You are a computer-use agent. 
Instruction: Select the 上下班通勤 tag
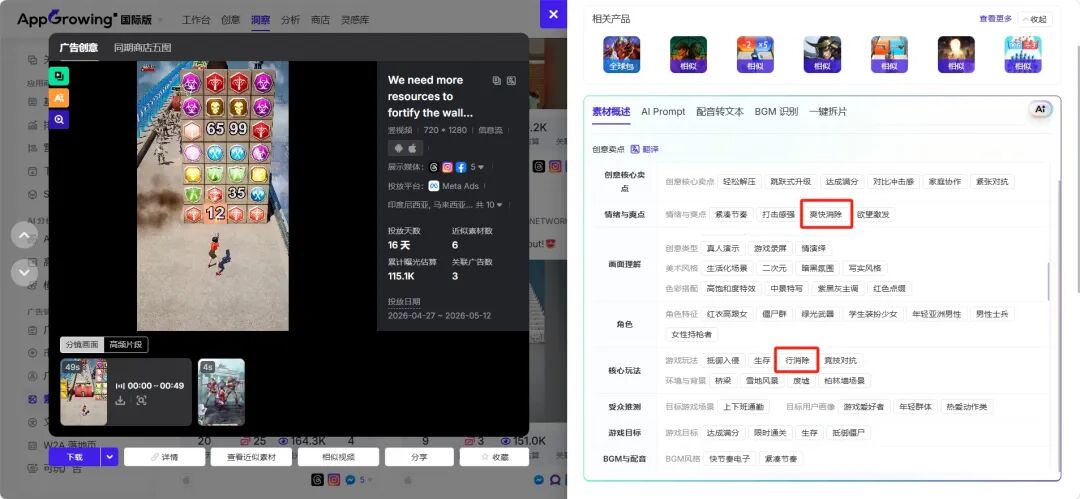pyautogui.click(x=744, y=407)
